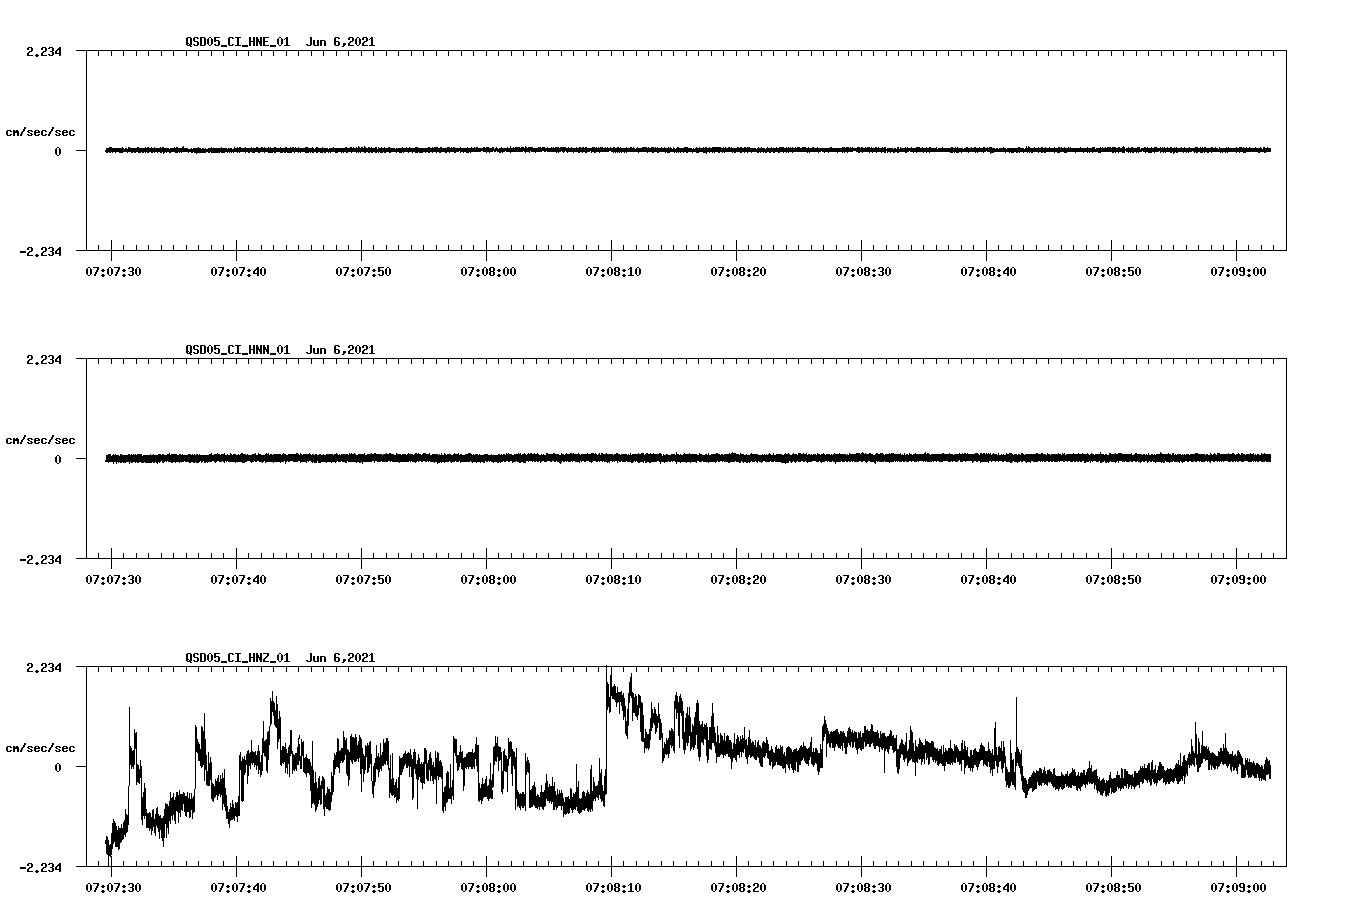Click the 07:08:10 time label under HNZ plot
Image resolution: width=1358 pixels, height=924 pixels.
pos(613,888)
